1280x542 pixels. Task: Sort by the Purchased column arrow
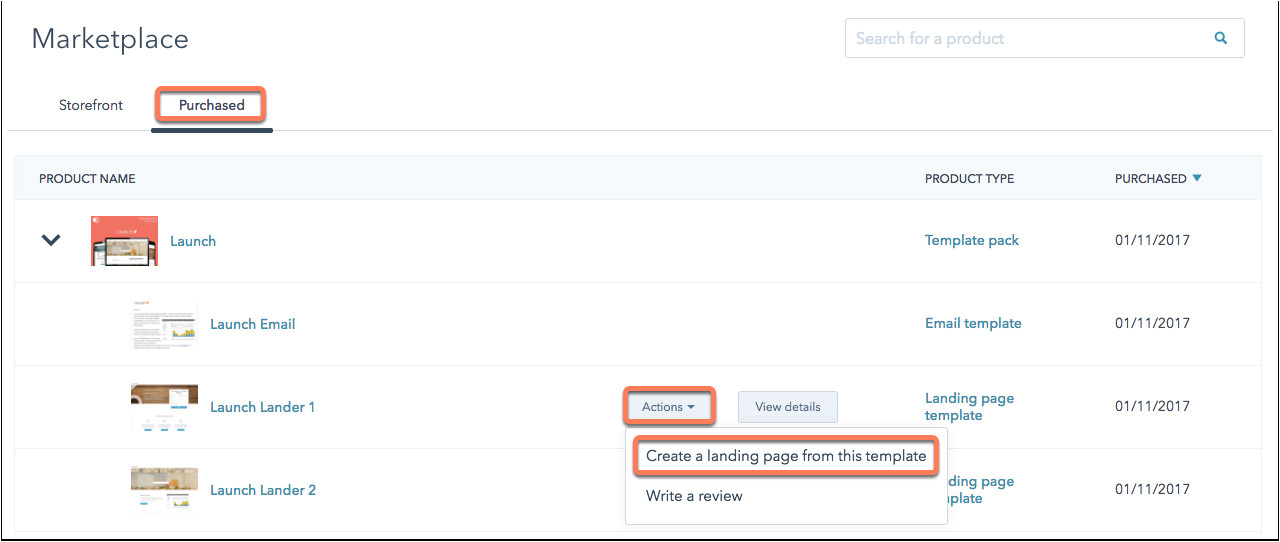coord(1197,179)
